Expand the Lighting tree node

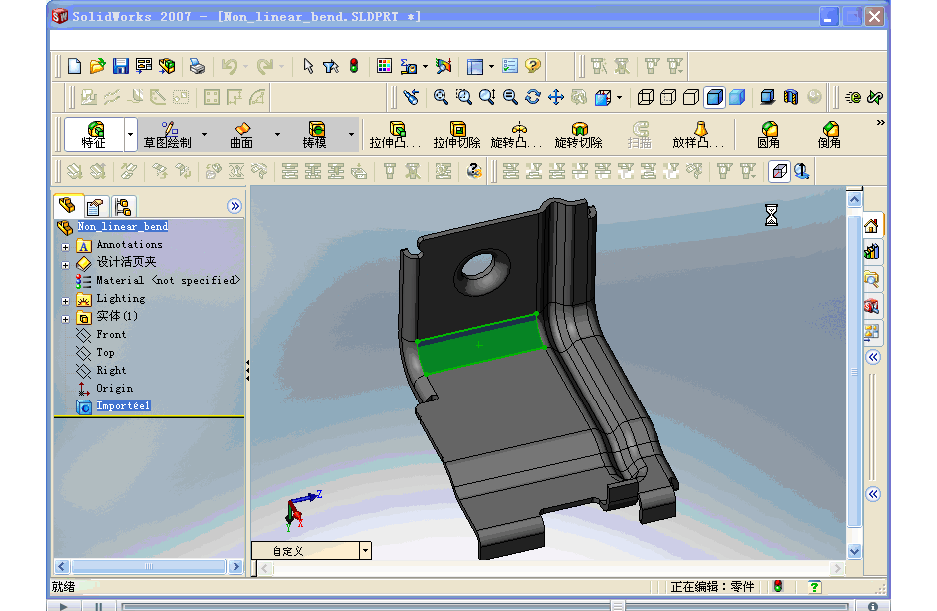(66, 301)
